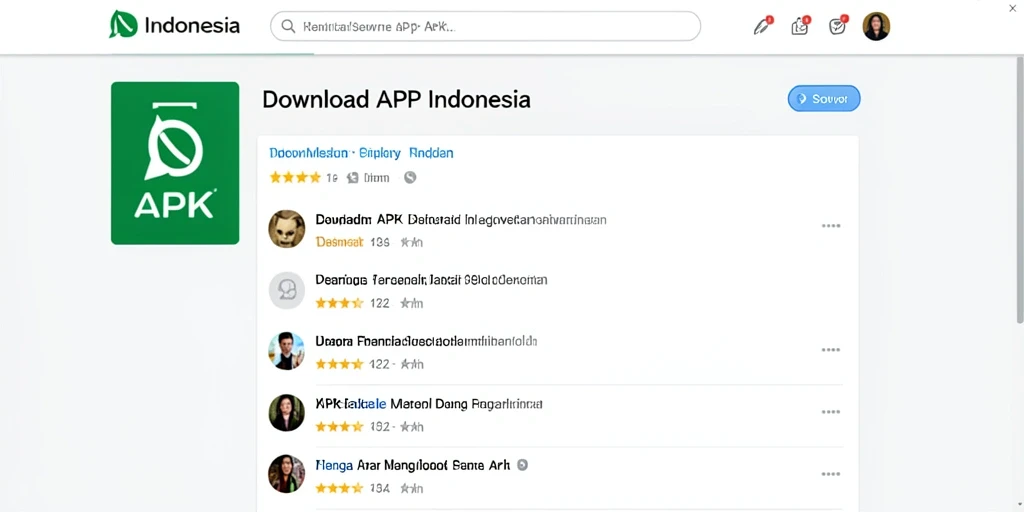Open more options for the KPK lalkele row
Screen dimensions: 1024x512
831,412
